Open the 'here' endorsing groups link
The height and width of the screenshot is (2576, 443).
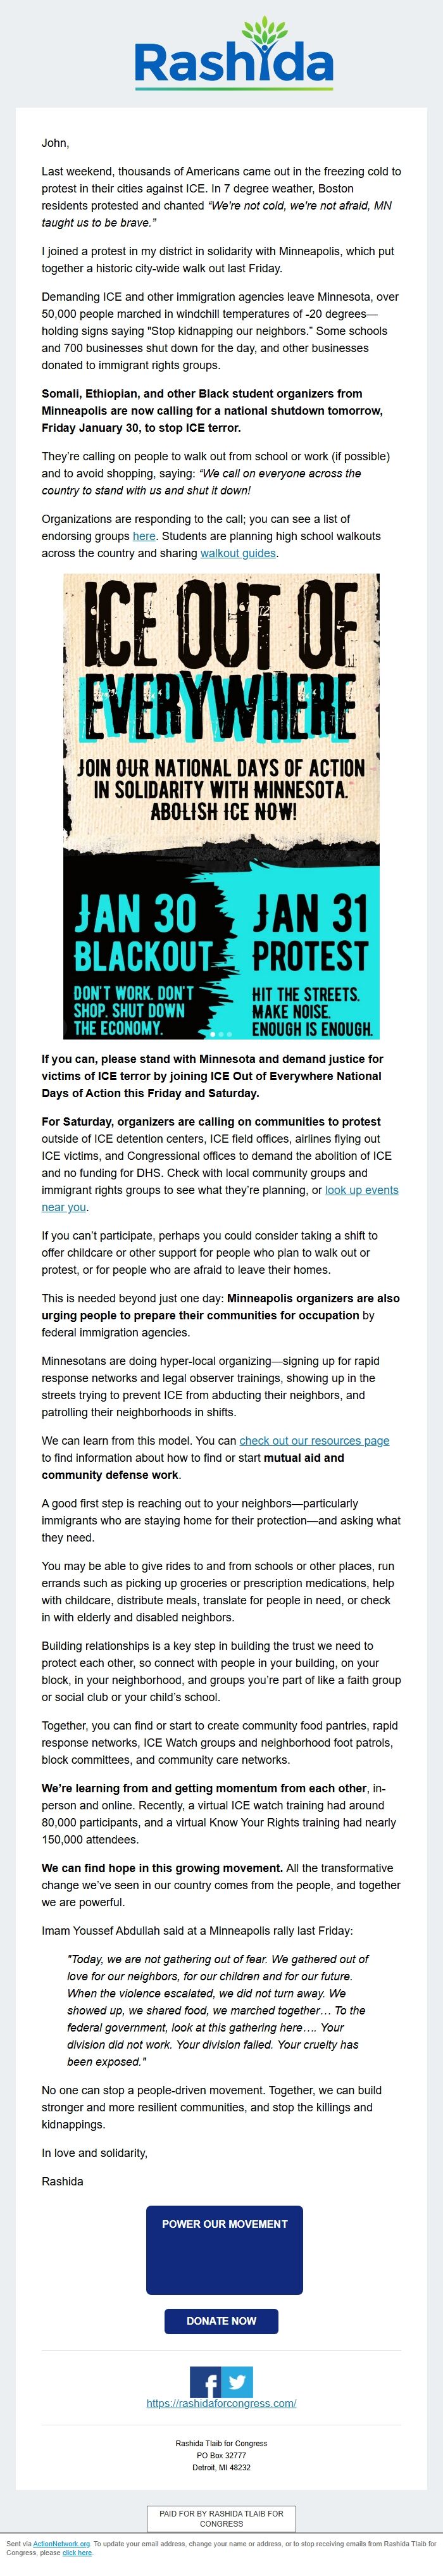[144, 536]
